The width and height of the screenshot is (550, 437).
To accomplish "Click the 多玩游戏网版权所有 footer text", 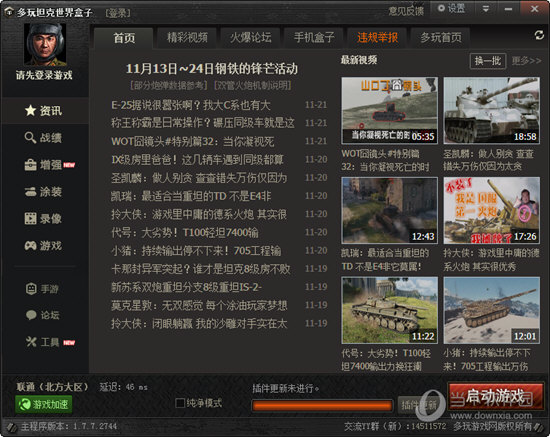I will point(492,426).
